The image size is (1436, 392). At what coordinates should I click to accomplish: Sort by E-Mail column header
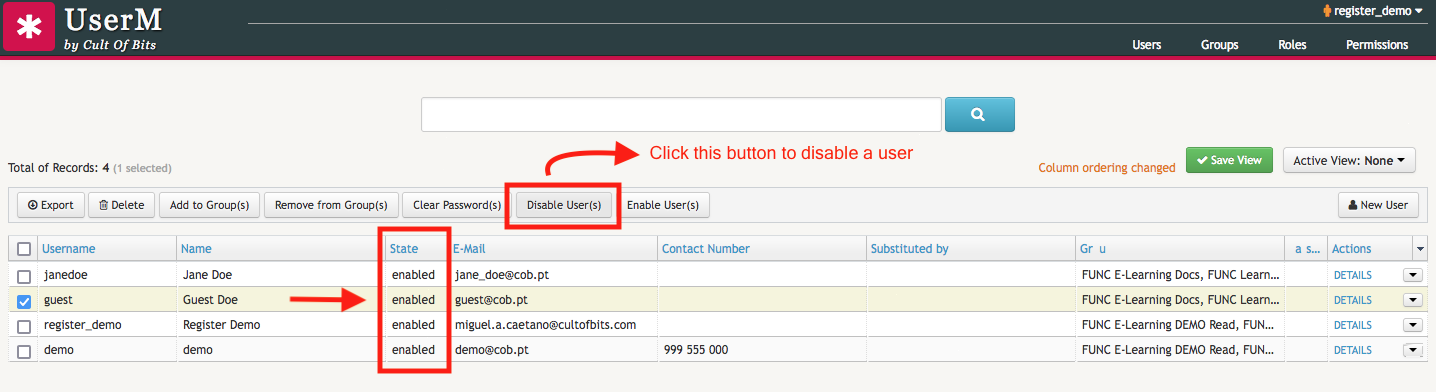tap(469, 249)
